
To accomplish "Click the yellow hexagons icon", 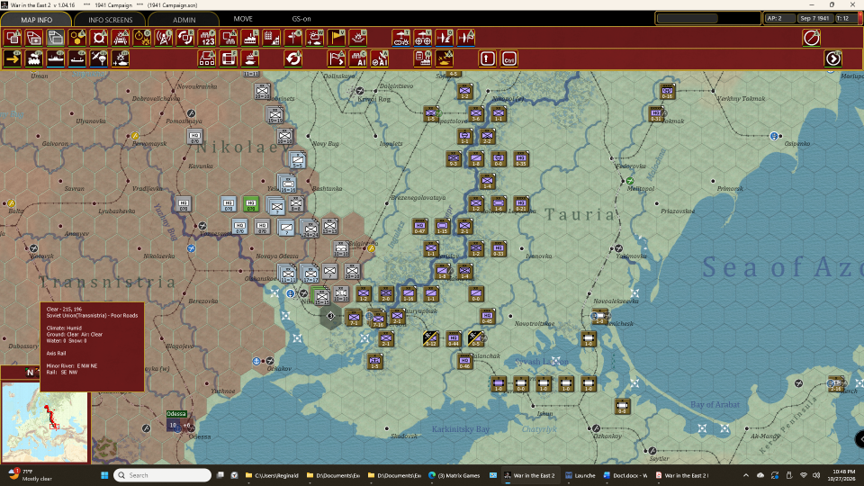I will click(77, 37).
